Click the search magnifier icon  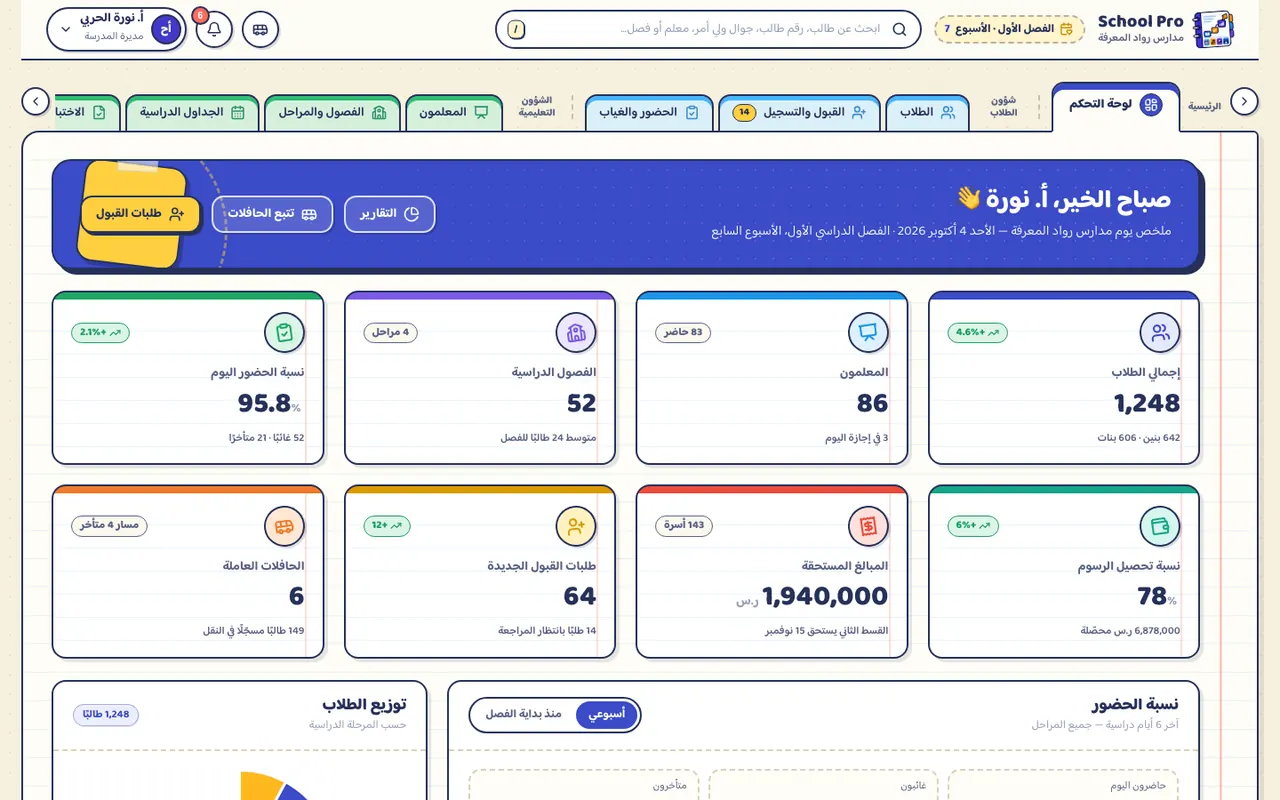click(x=899, y=29)
